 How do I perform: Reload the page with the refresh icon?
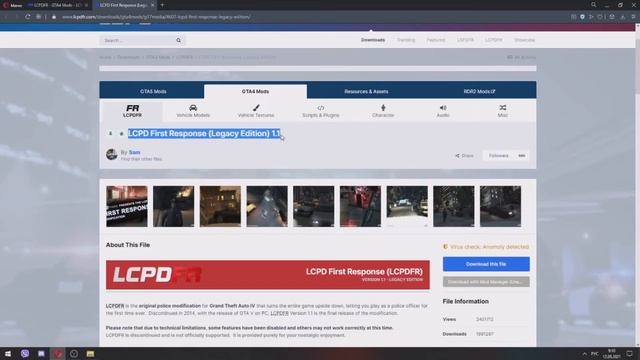(28, 17)
